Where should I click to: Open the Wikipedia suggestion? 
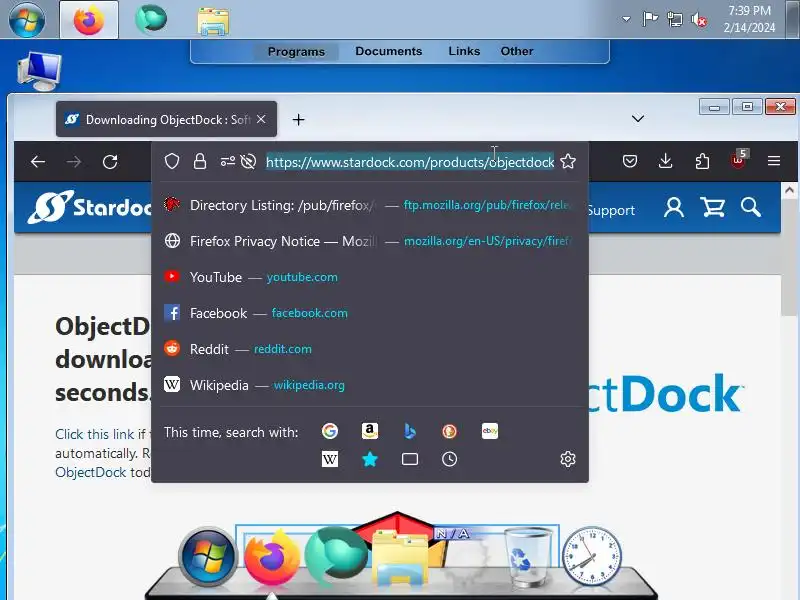pyautogui.click(x=370, y=385)
